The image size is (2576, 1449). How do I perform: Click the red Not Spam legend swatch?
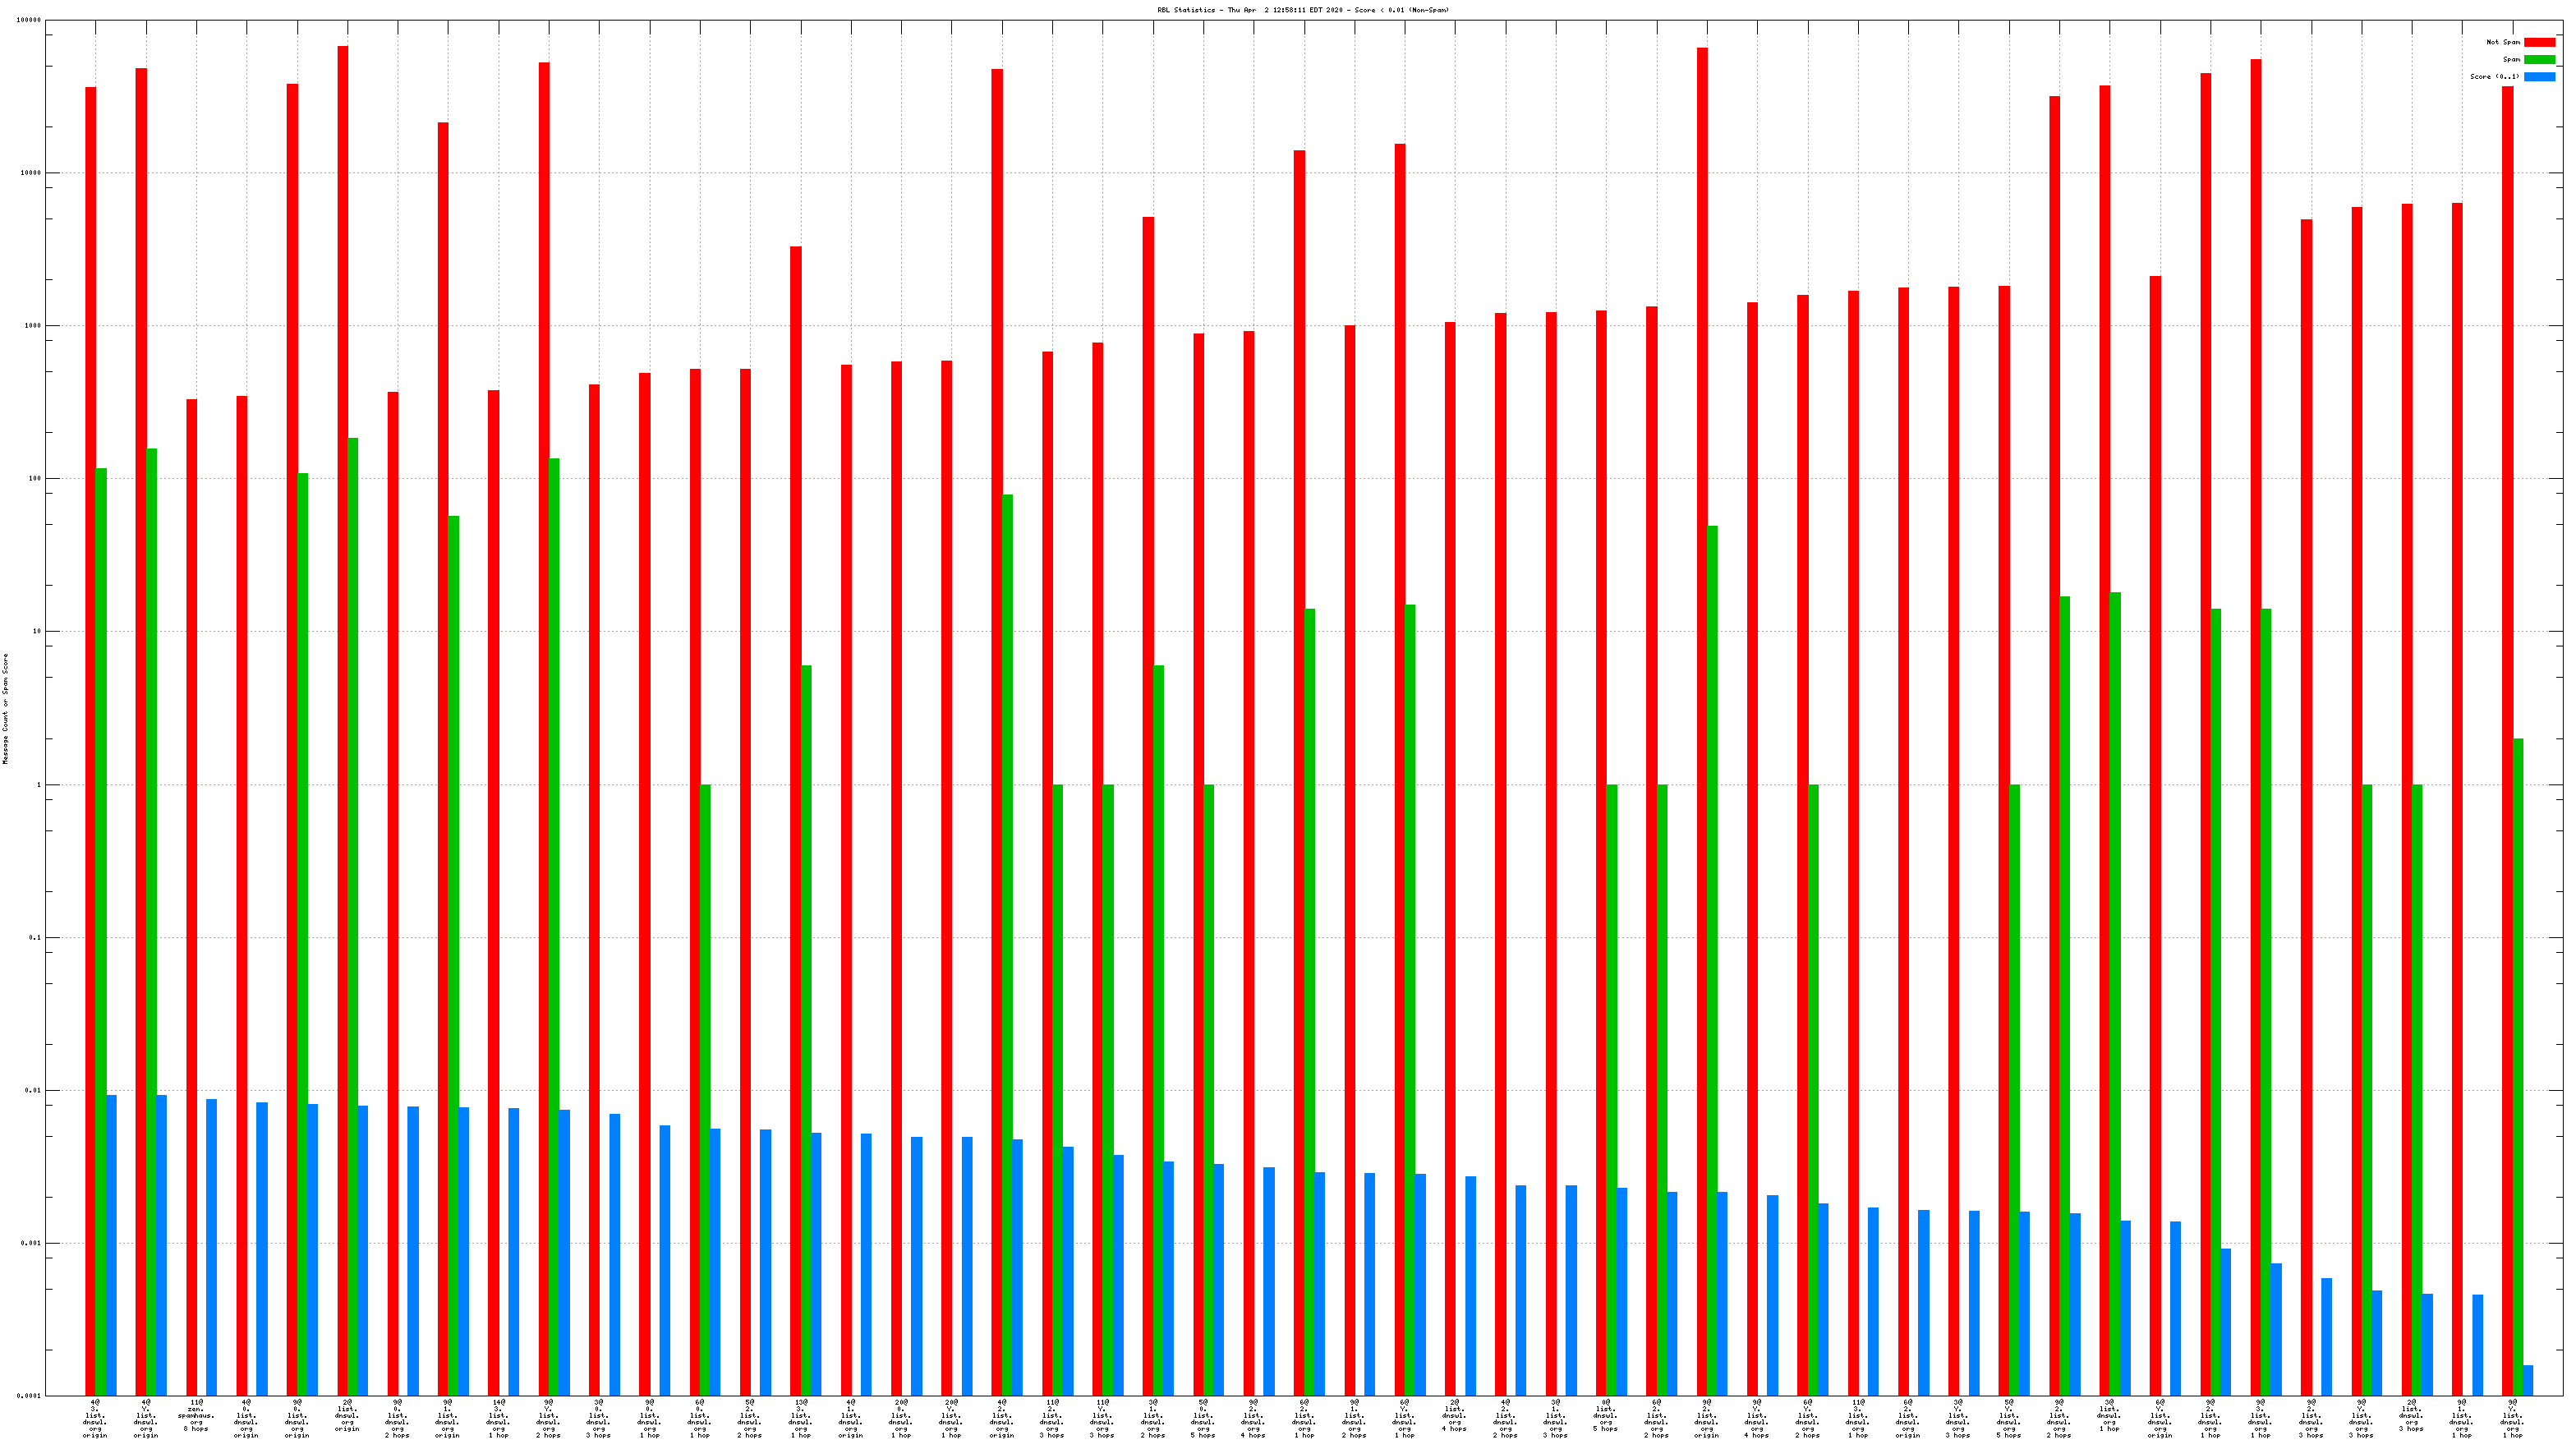(x=2539, y=42)
